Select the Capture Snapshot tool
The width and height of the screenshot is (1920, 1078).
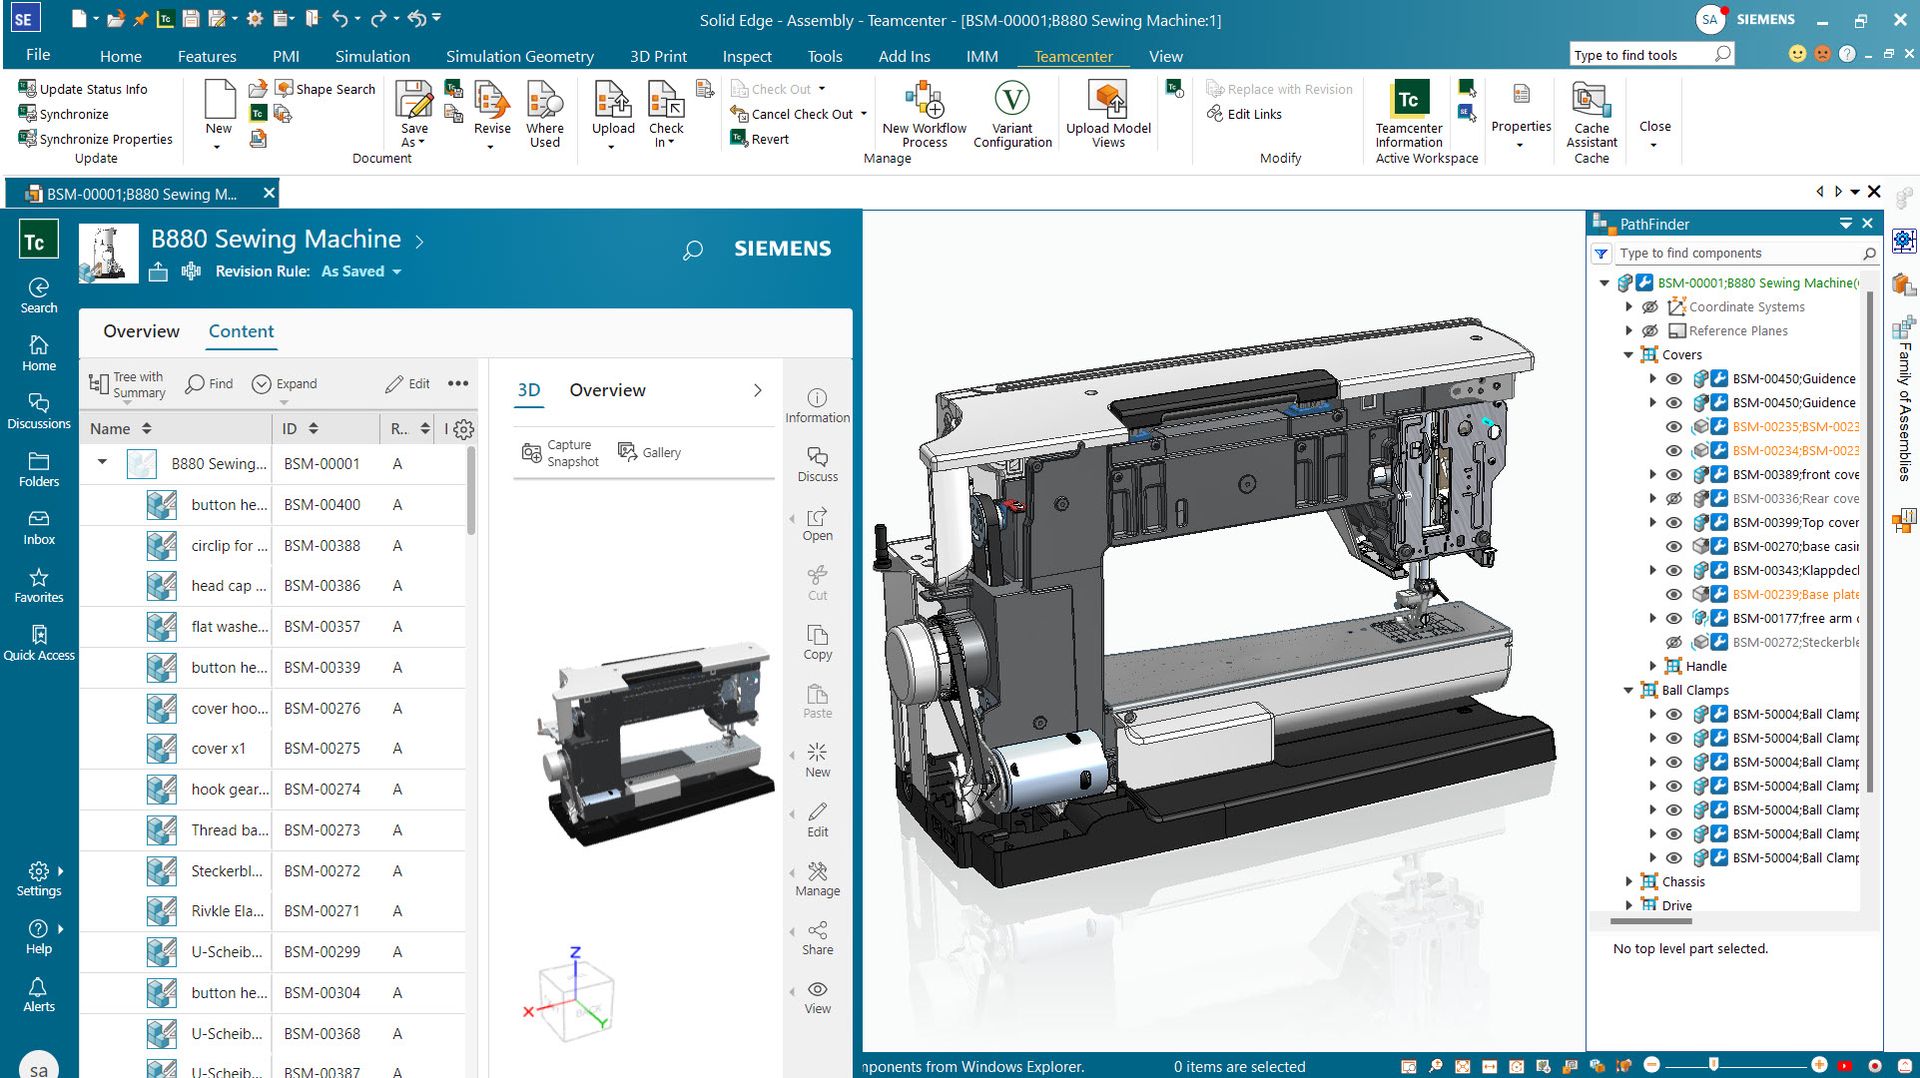point(560,452)
